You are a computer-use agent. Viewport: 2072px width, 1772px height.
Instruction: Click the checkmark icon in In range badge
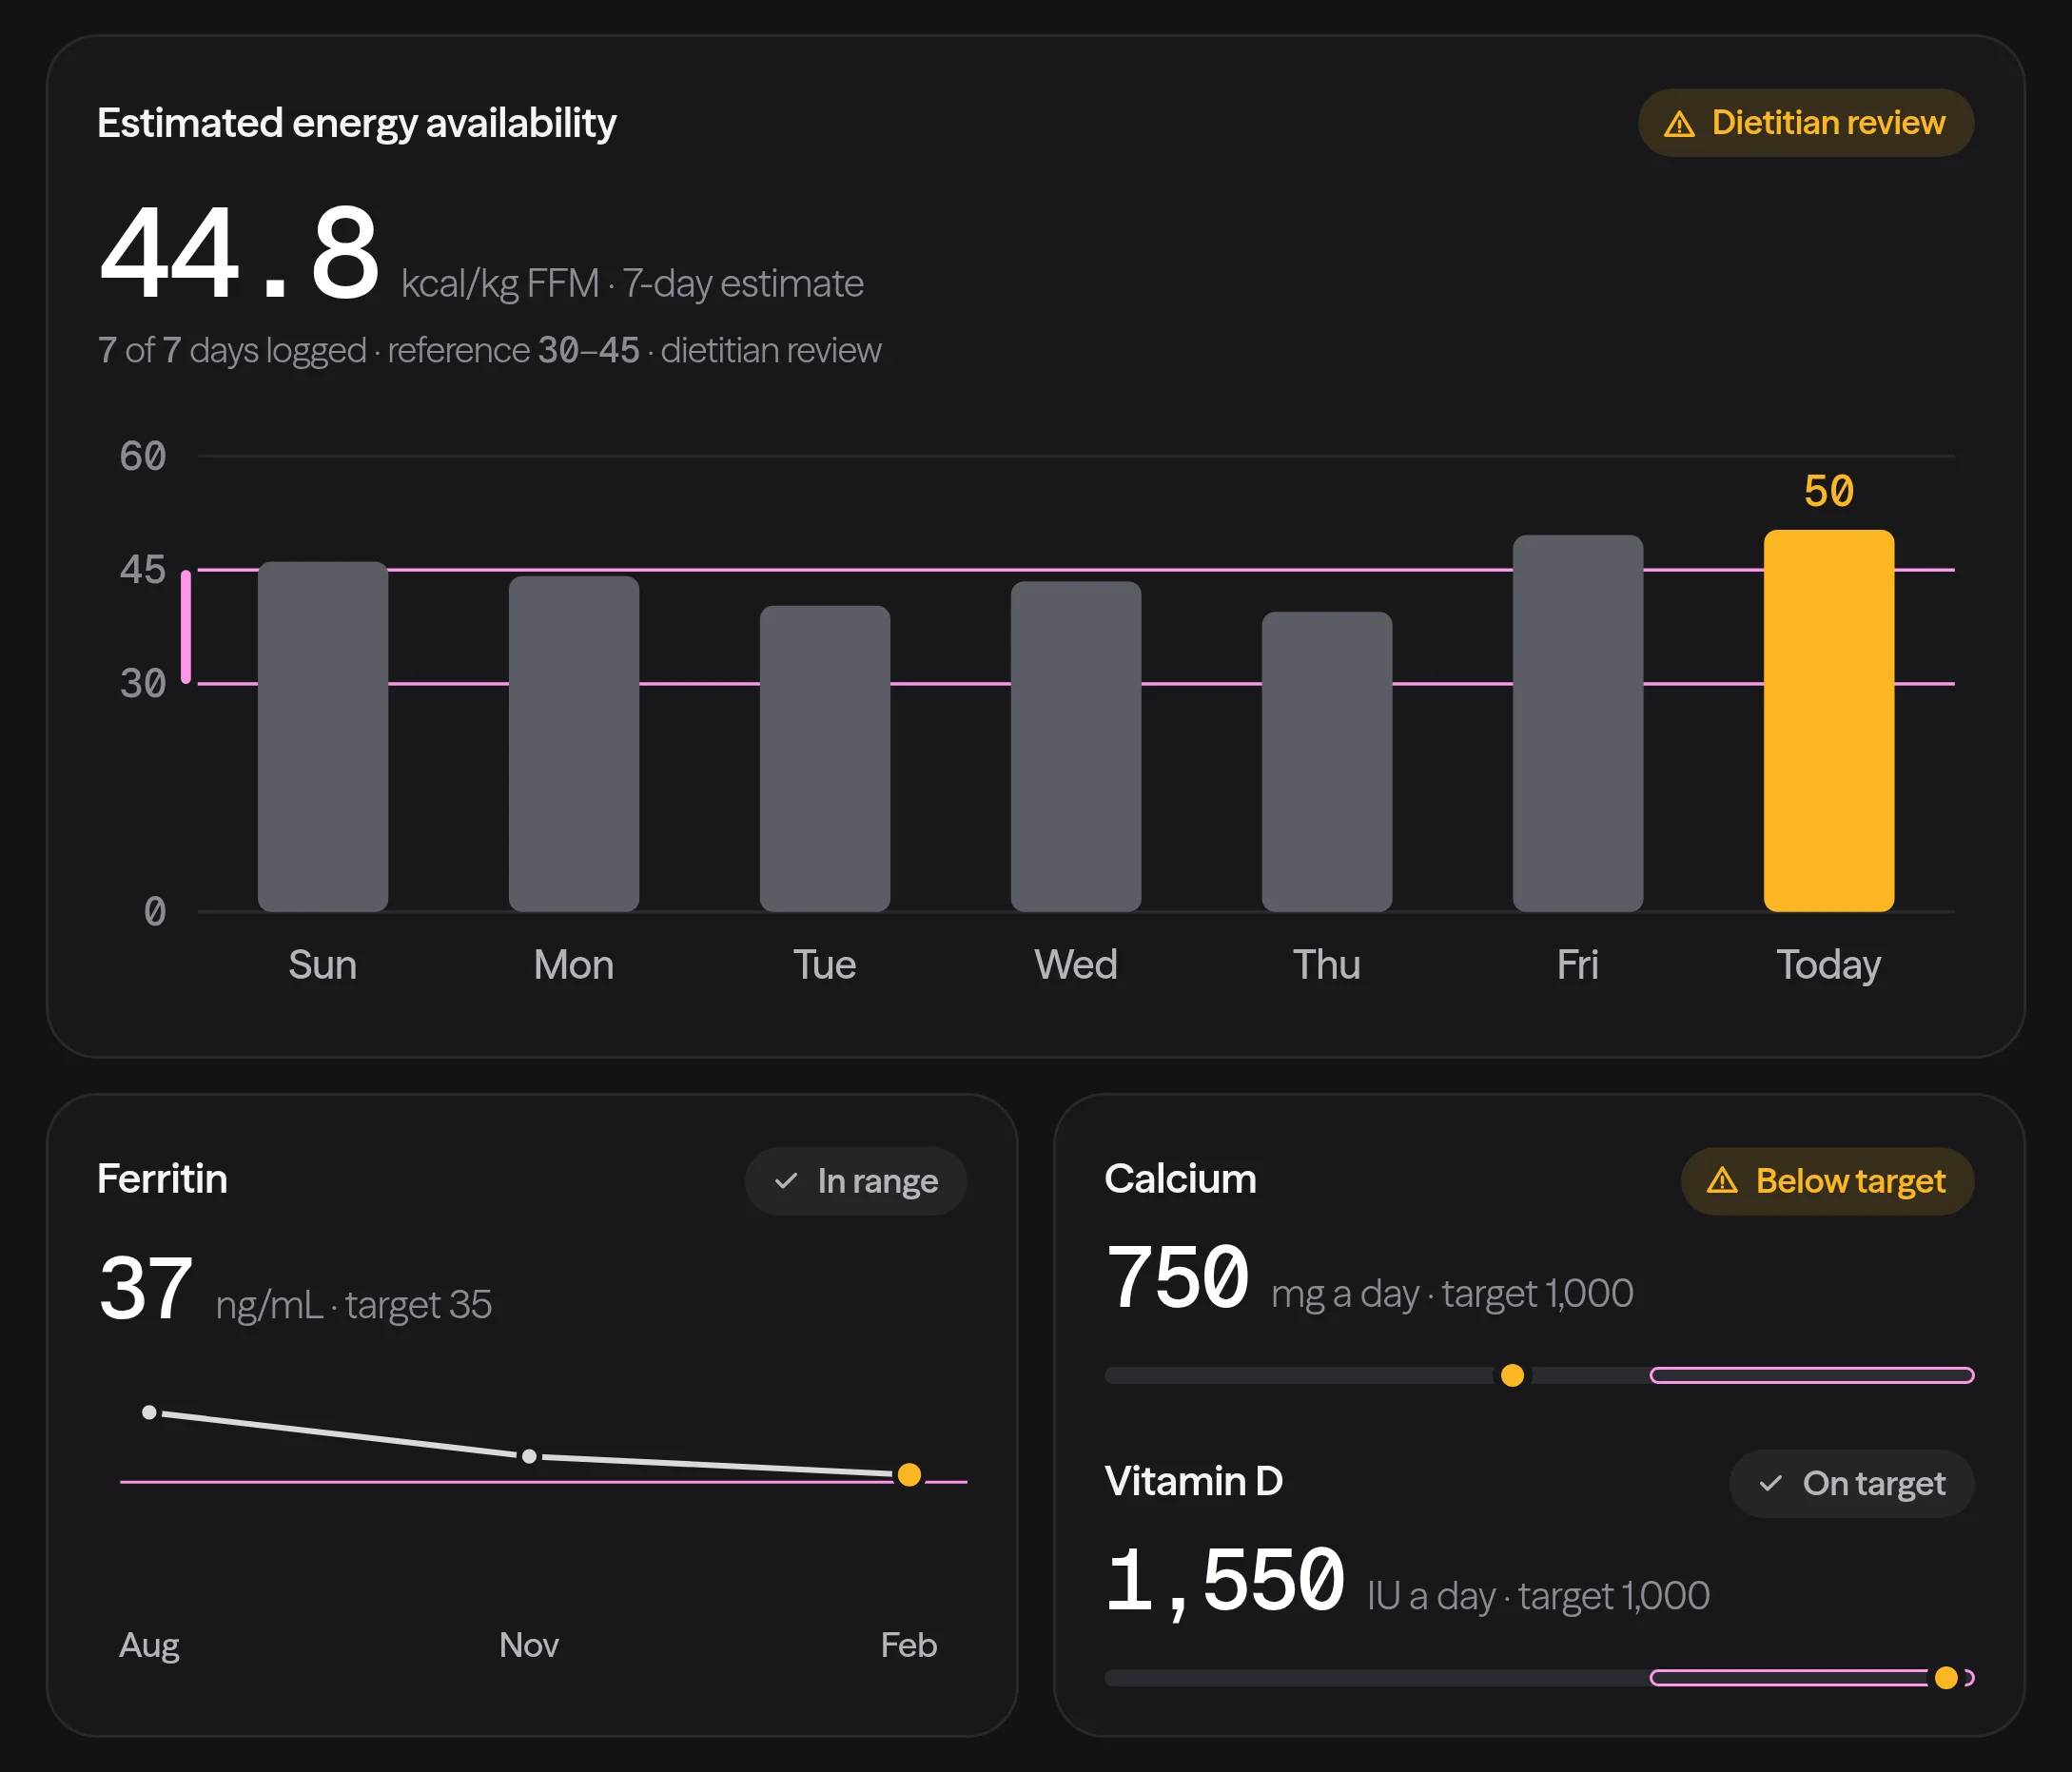tap(786, 1181)
